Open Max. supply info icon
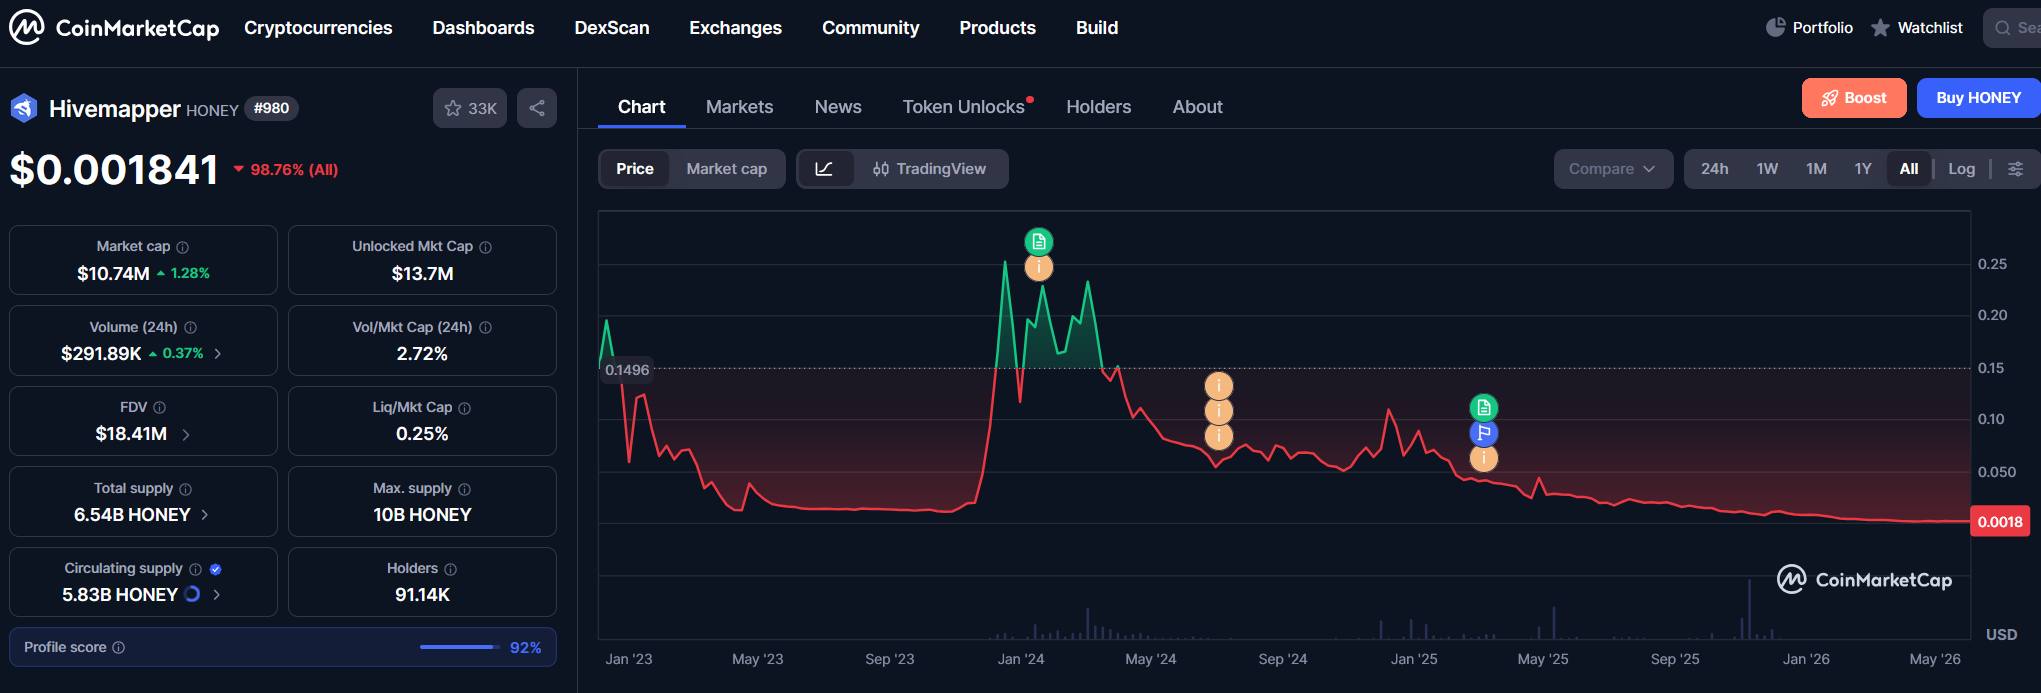Image resolution: width=2041 pixels, height=693 pixels. pos(464,489)
